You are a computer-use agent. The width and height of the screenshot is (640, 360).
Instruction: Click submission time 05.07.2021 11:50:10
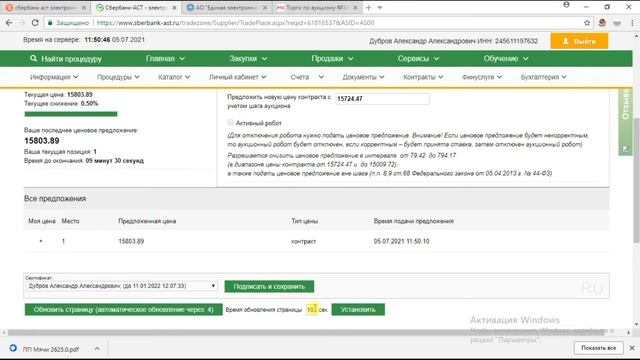(x=401, y=241)
